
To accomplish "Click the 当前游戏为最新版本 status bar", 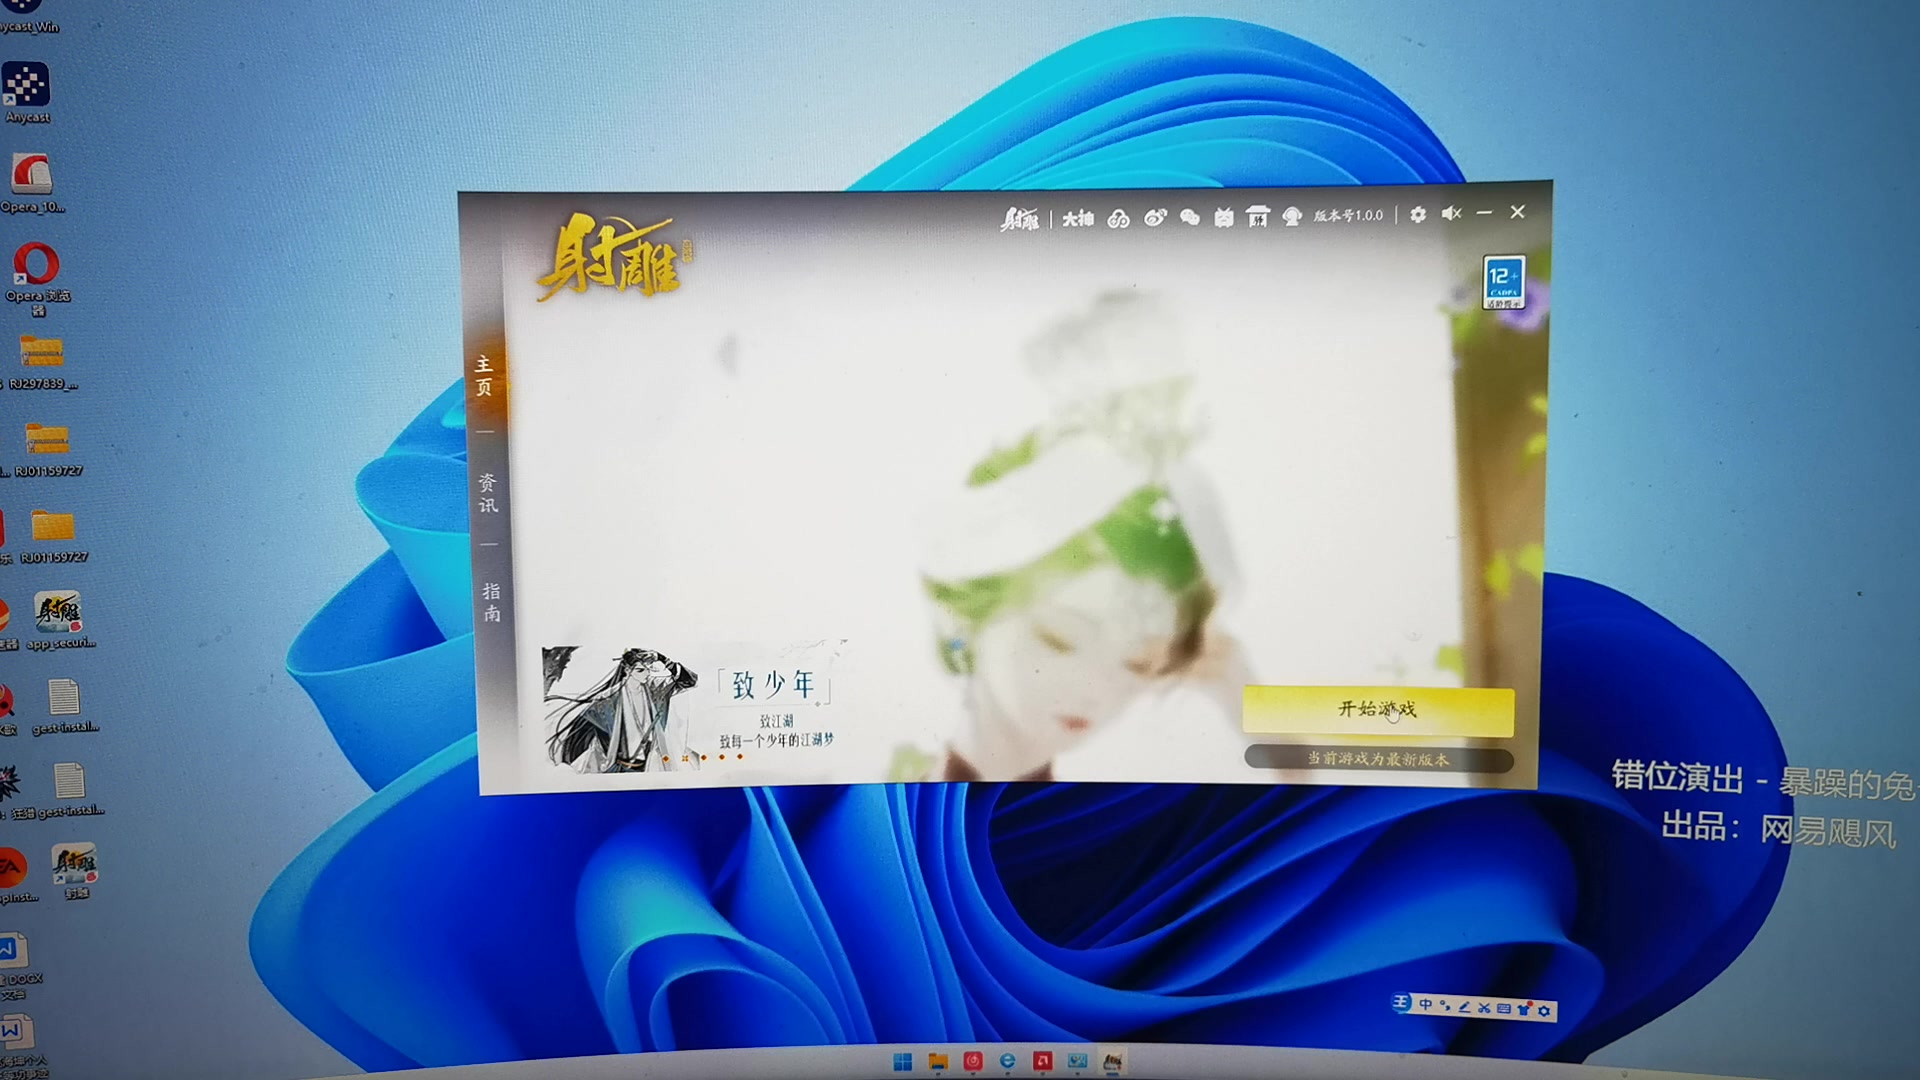I will (x=1378, y=759).
